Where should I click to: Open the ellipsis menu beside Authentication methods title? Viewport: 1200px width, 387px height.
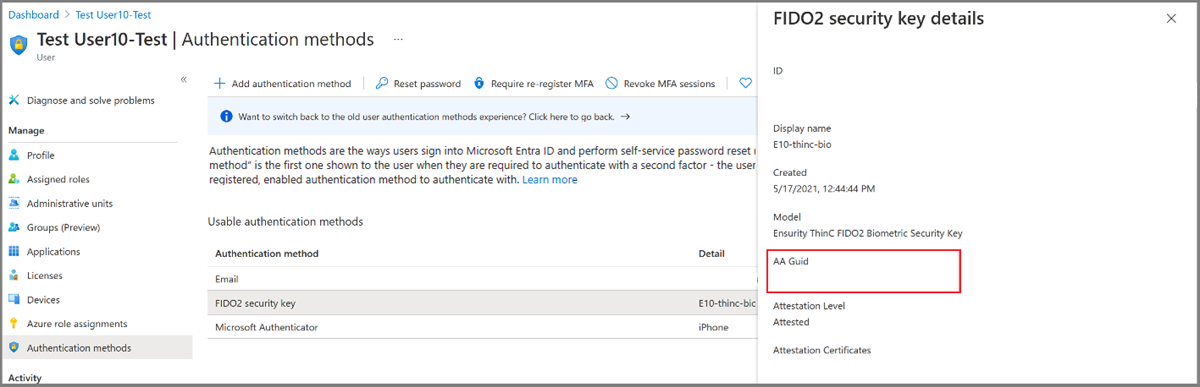click(x=398, y=40)
